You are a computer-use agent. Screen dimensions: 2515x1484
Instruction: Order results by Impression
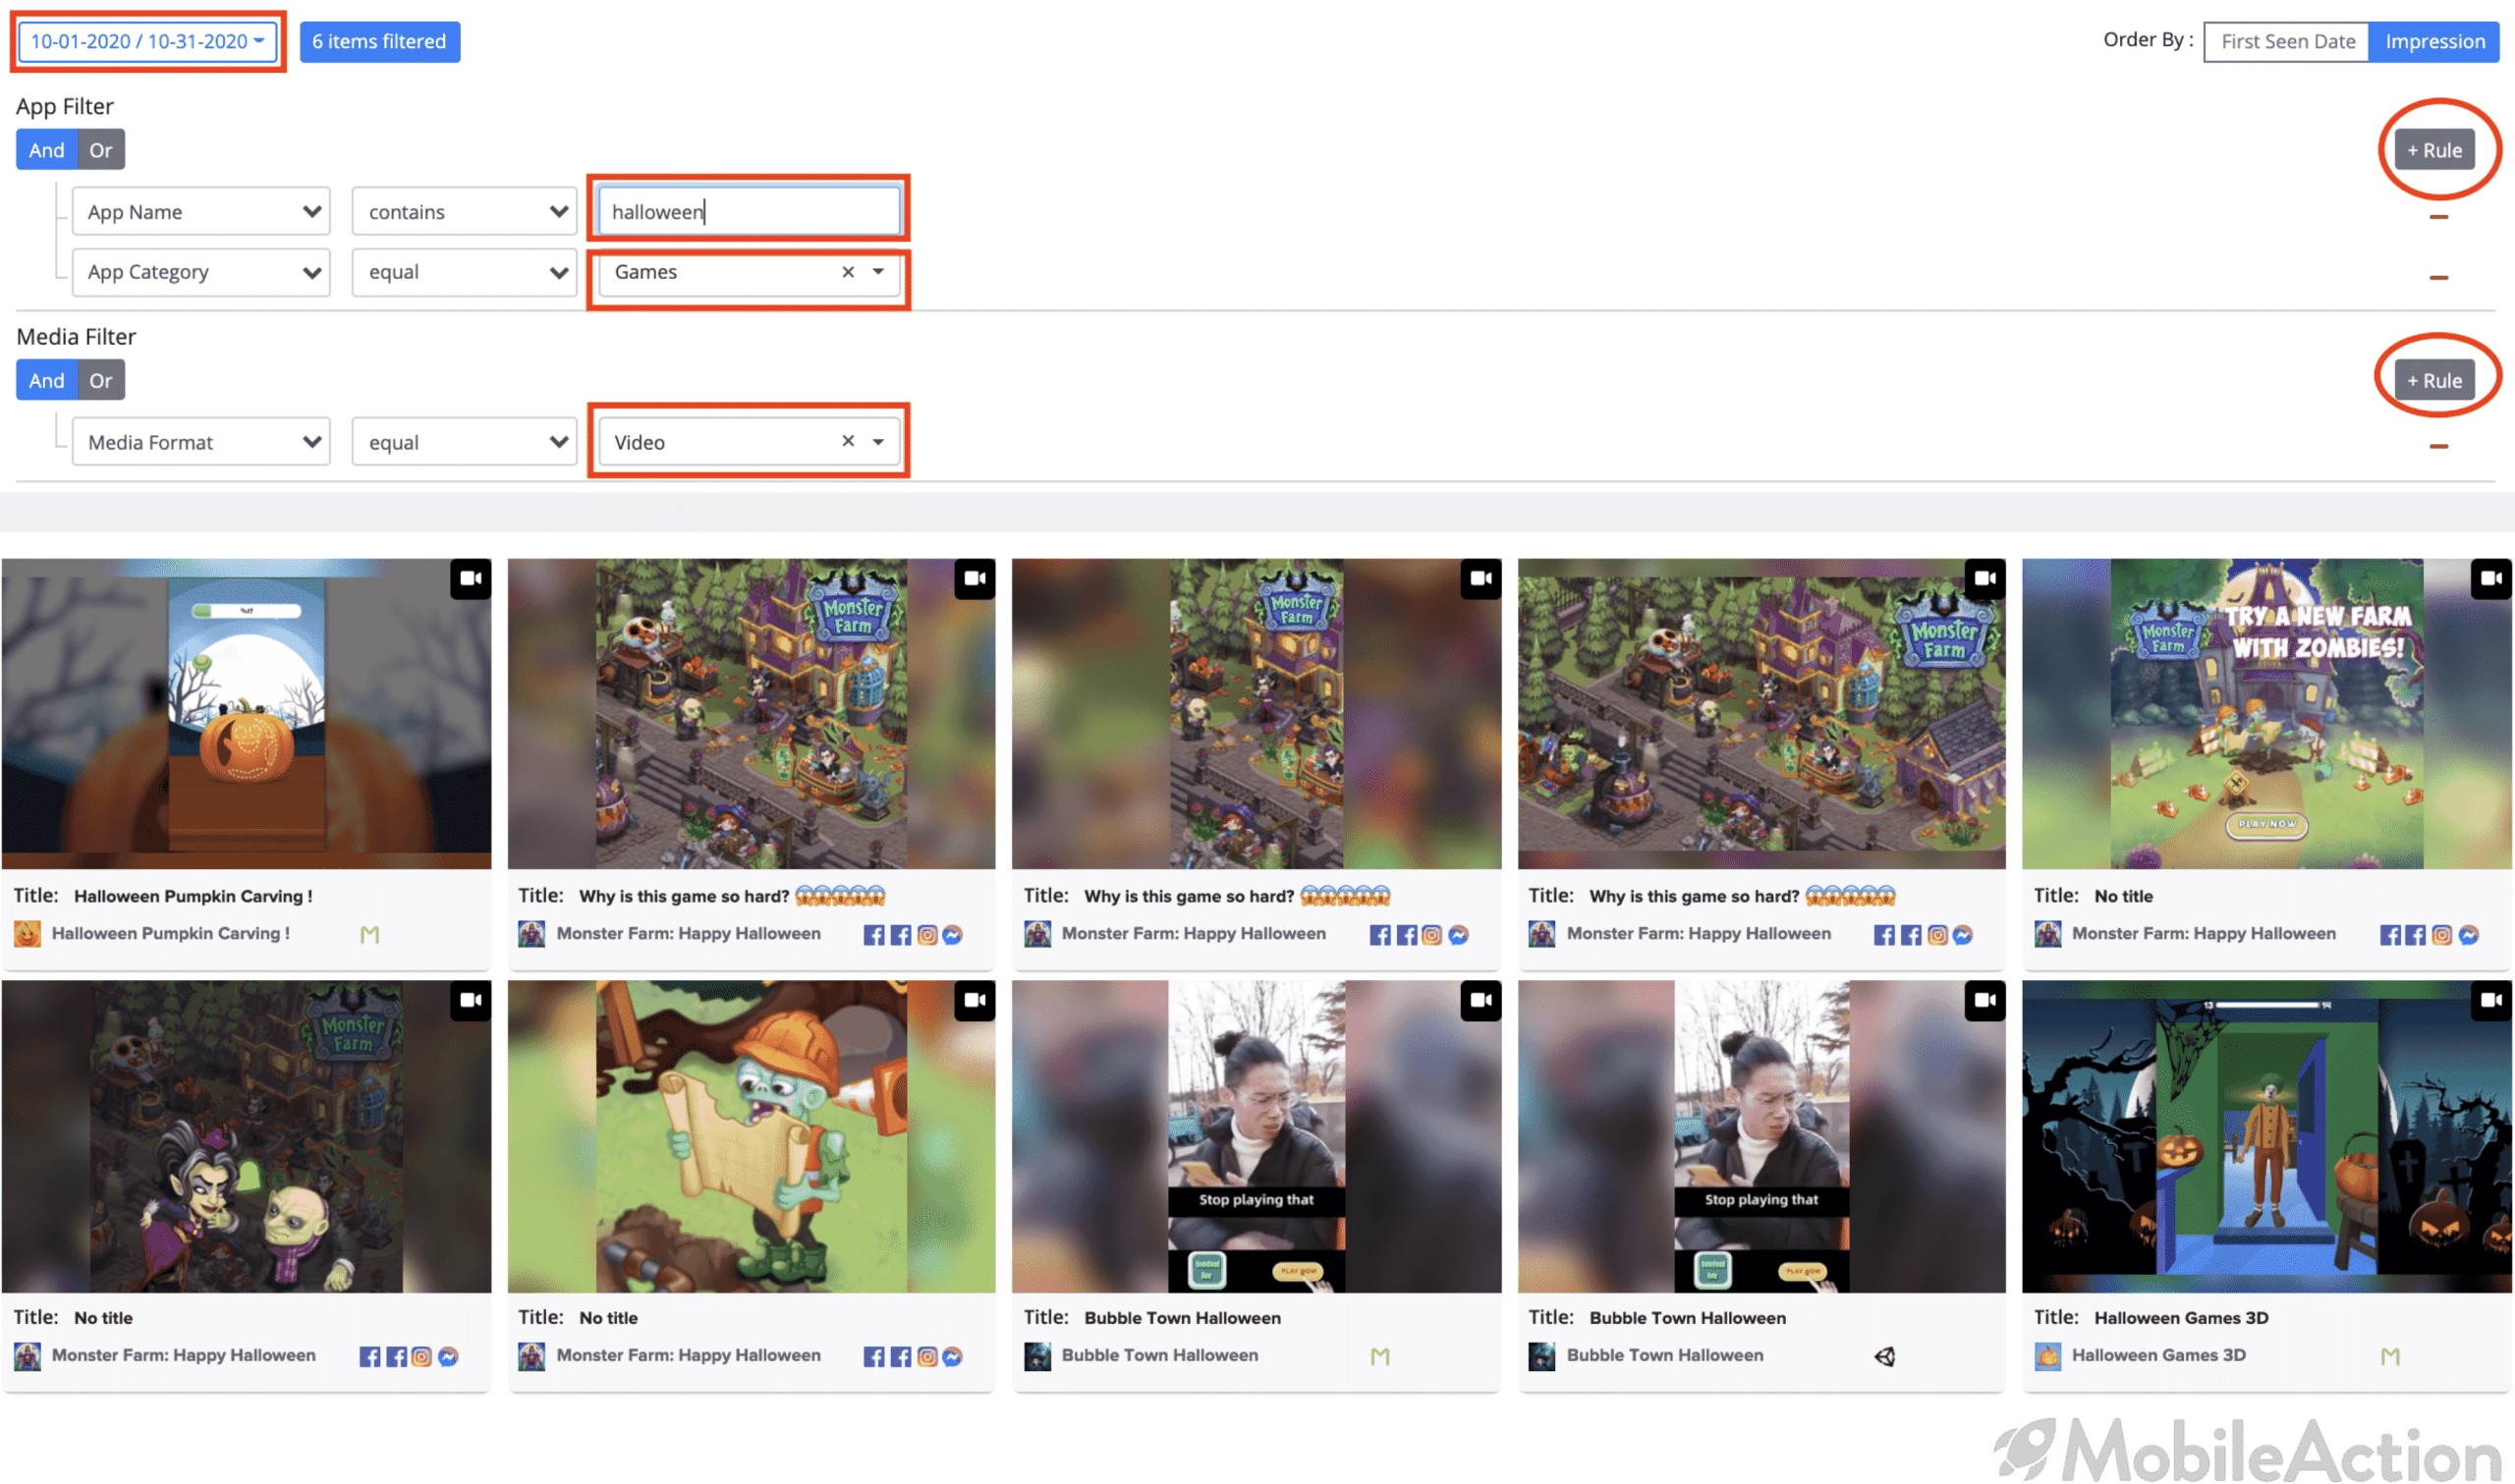pyautogui.click(x=2433, y=41)
